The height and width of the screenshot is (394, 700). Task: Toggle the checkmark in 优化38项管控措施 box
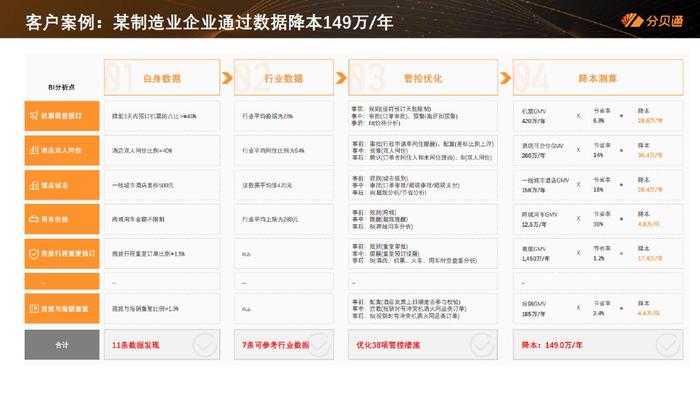tap(482, 344)
